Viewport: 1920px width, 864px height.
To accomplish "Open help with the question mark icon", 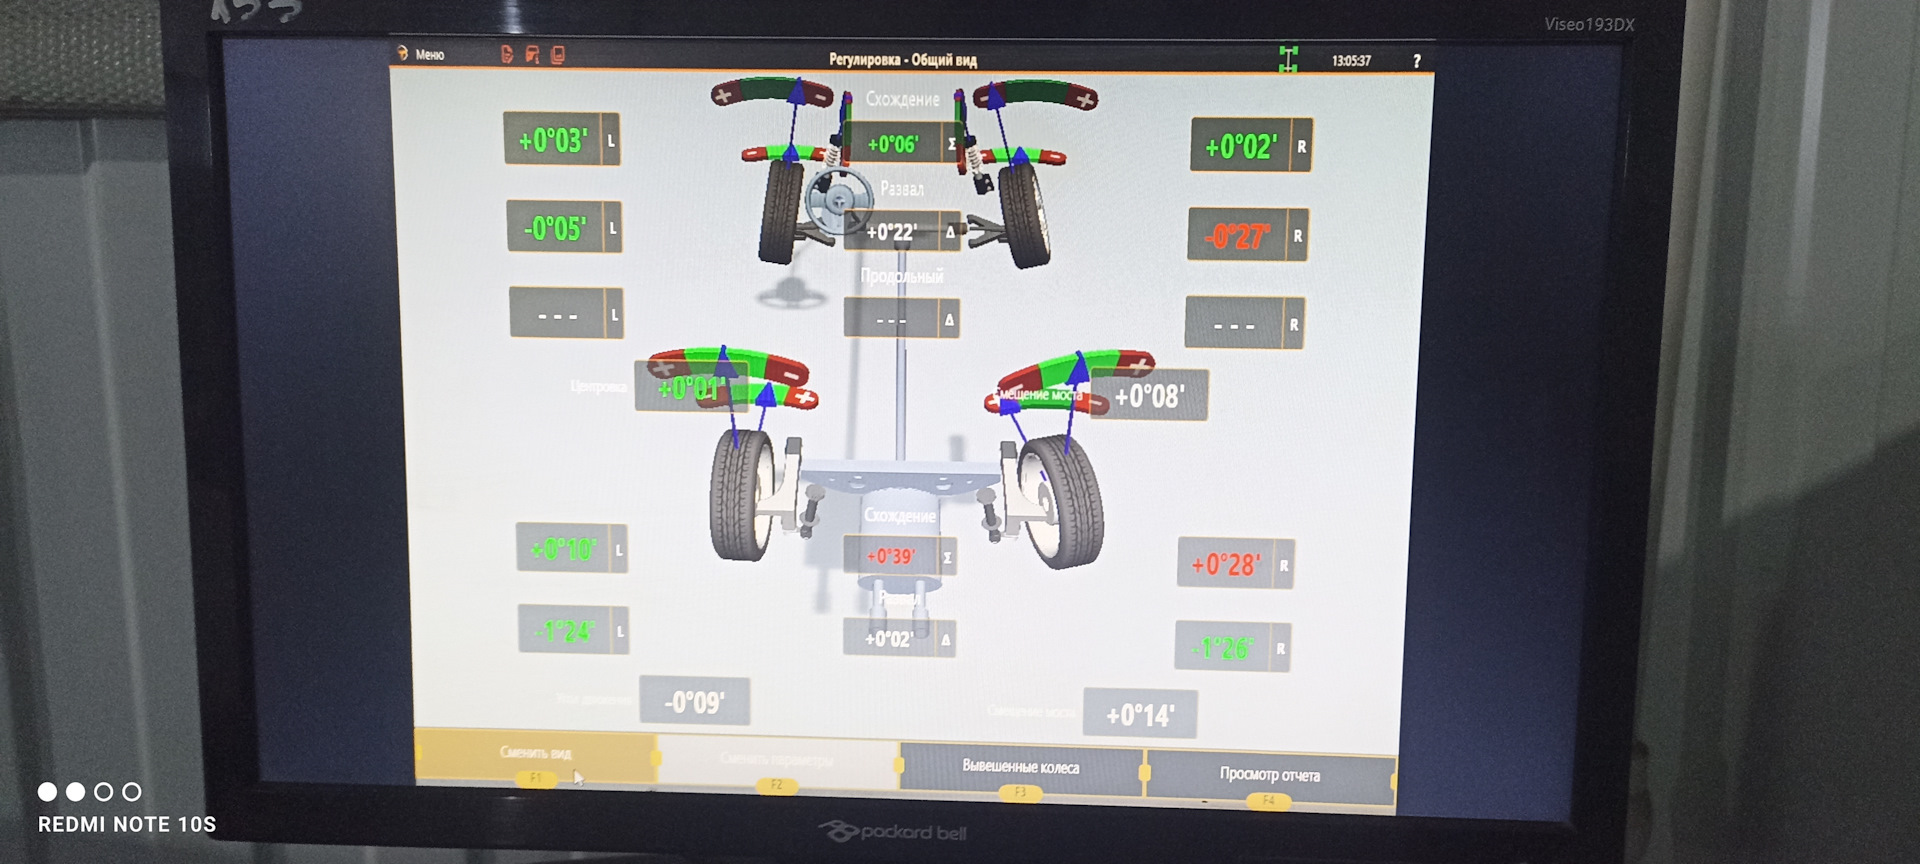I will pos(1416,61).
